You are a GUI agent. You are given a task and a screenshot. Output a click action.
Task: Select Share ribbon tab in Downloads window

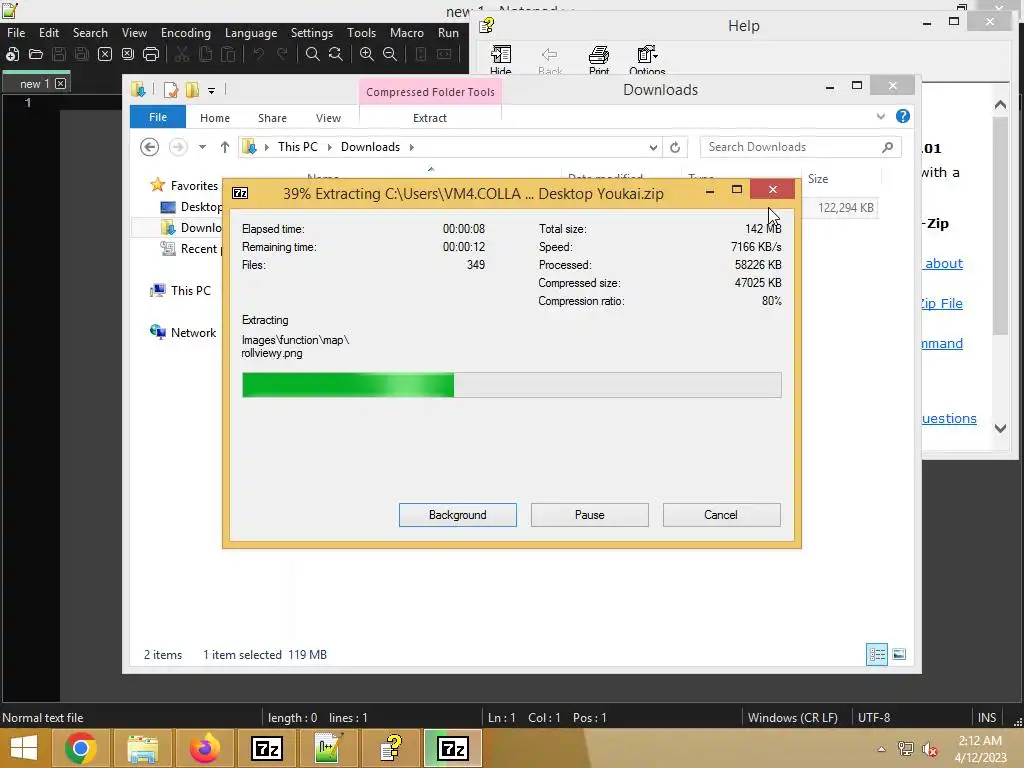(x=272, y=118)
